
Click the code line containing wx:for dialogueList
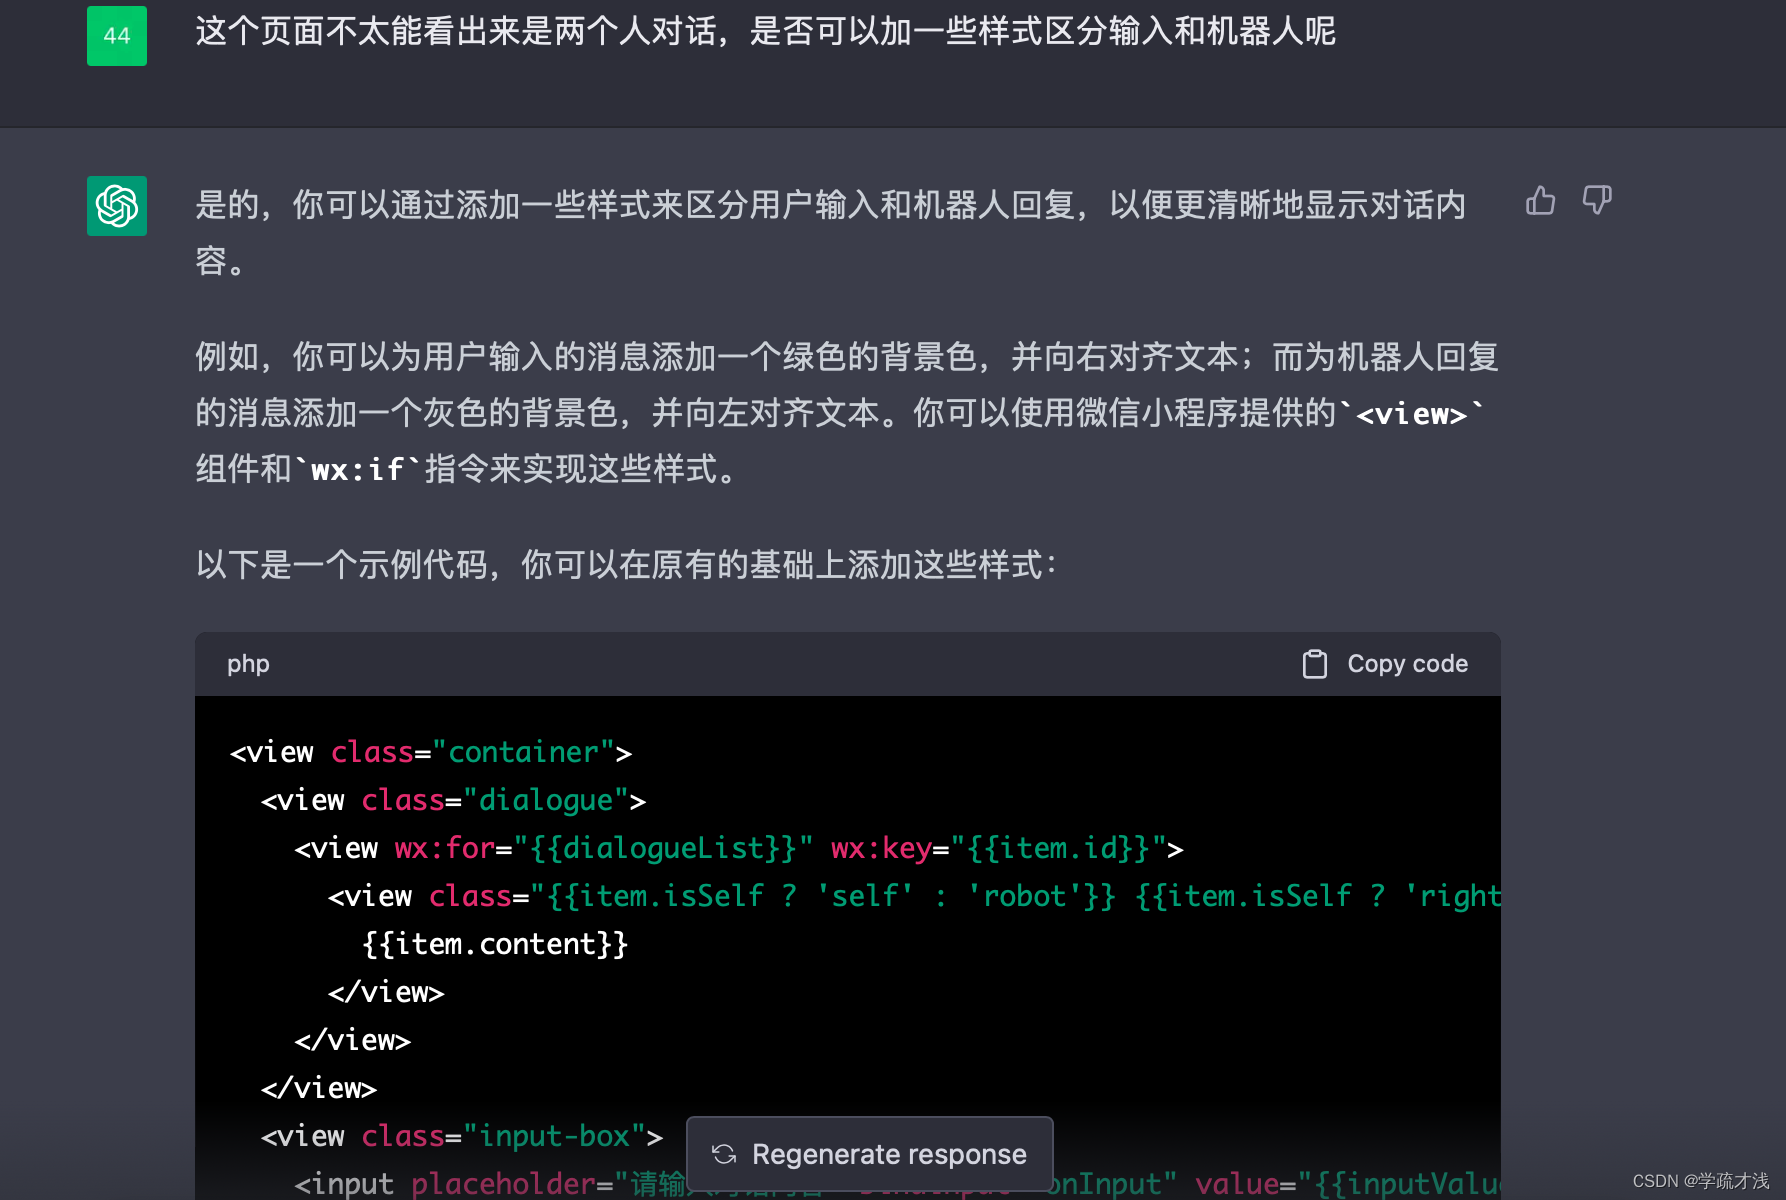pos(739,848)
